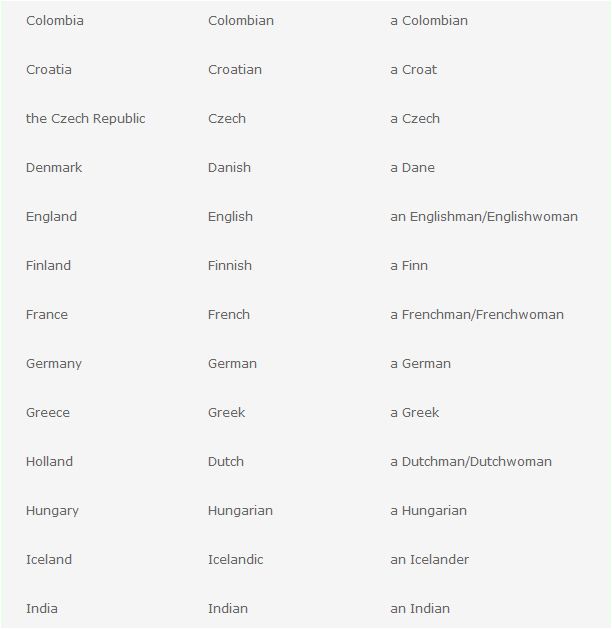
Task: Click the 'Iceland' country entry
Action: click(x=49, y=560)
